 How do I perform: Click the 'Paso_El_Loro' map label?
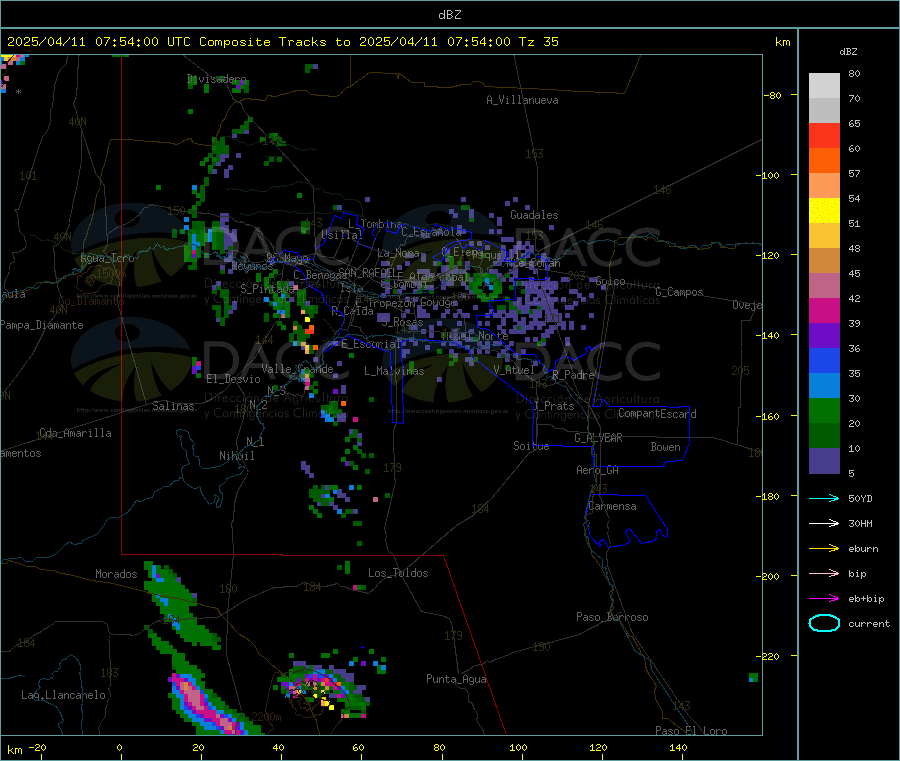[691, 731]
